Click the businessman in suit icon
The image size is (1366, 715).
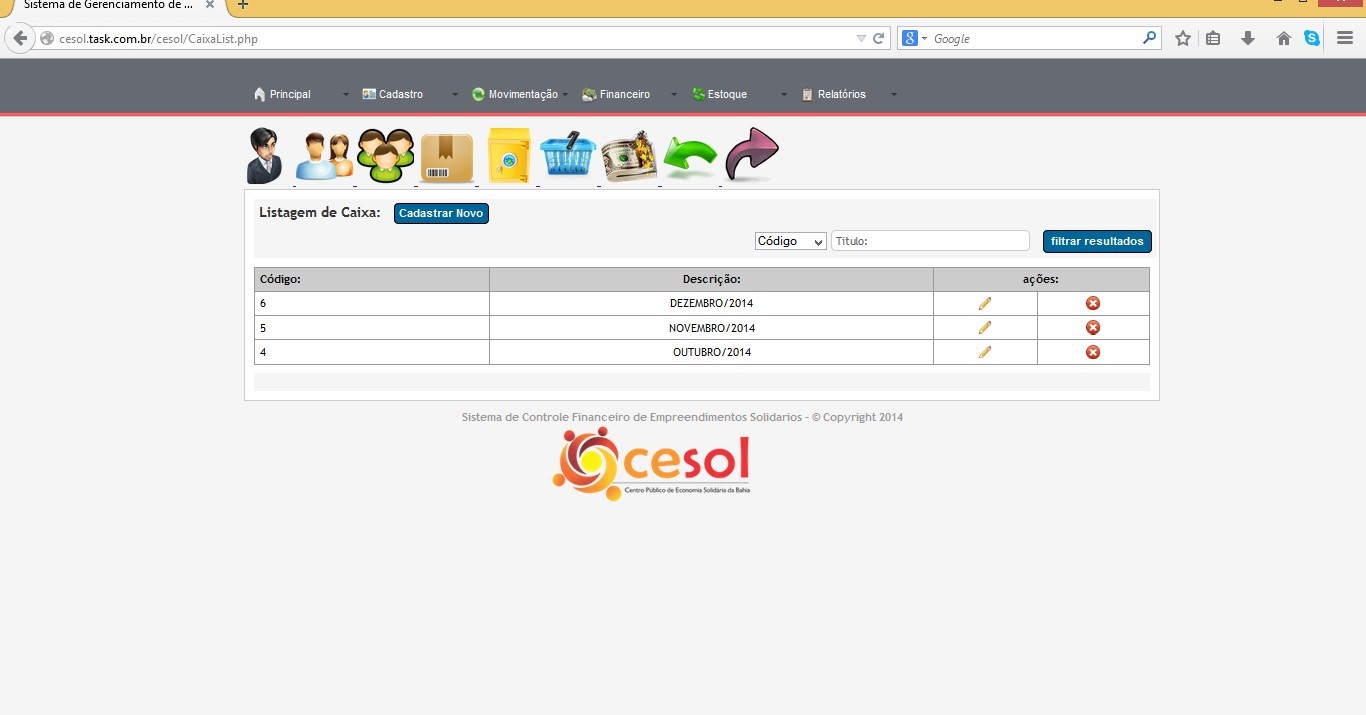pyautogui.click(x=265, y=156)
